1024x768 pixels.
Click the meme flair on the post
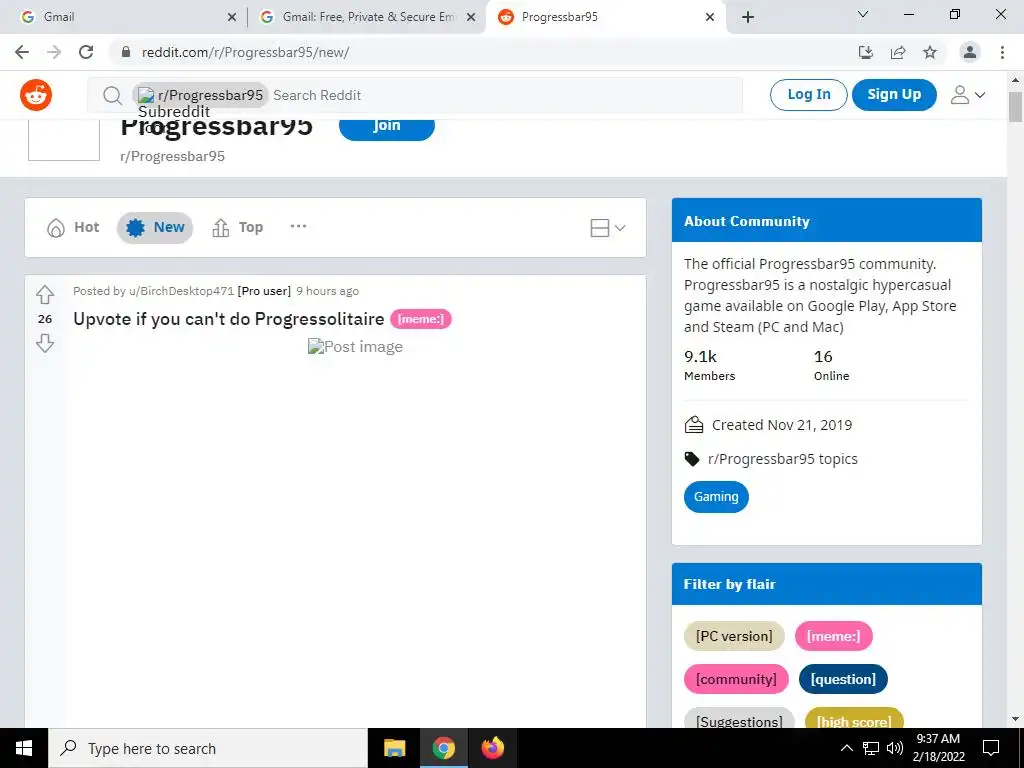421,319
